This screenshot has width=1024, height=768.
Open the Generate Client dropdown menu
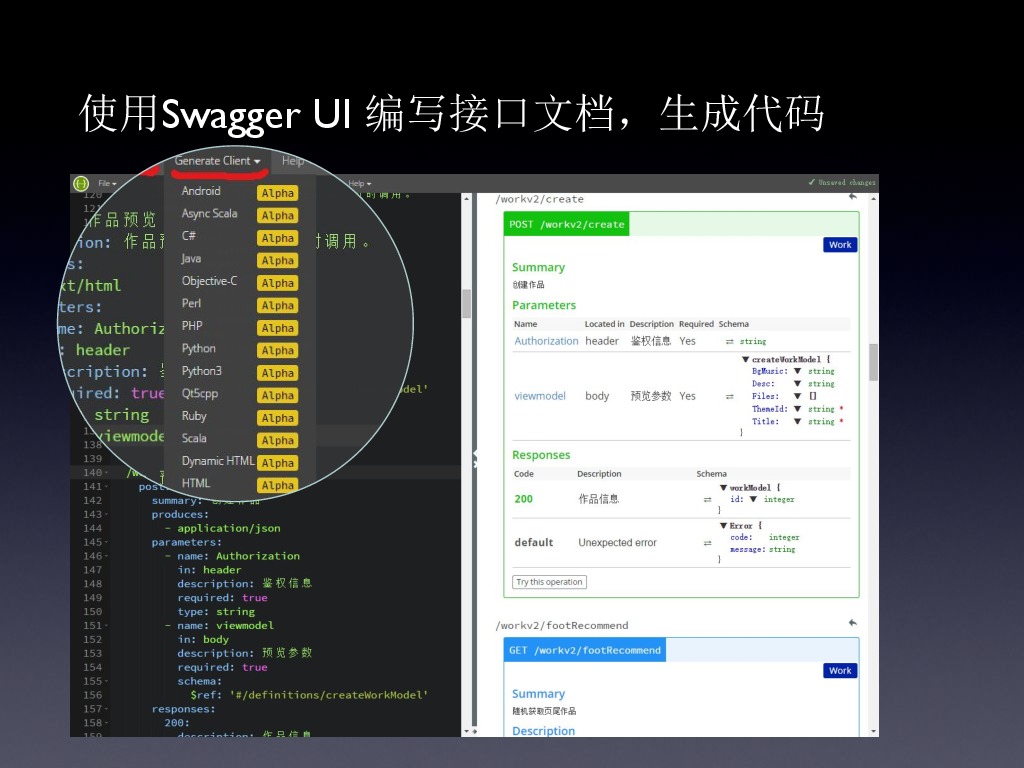click(217, 161)
